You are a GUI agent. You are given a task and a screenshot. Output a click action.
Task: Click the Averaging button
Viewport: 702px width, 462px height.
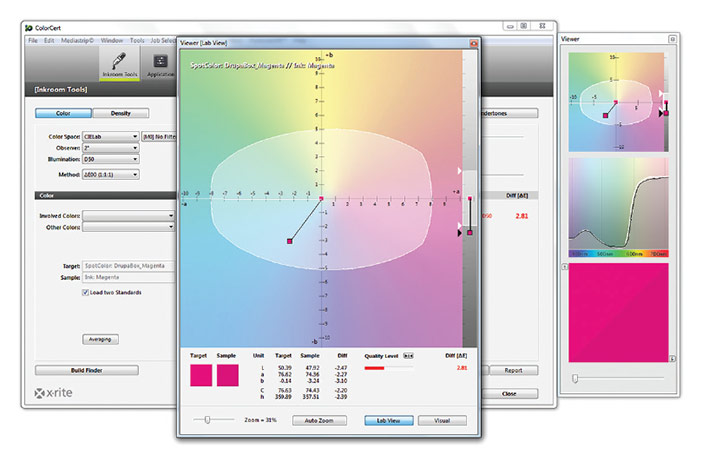(x=100, y=339)
